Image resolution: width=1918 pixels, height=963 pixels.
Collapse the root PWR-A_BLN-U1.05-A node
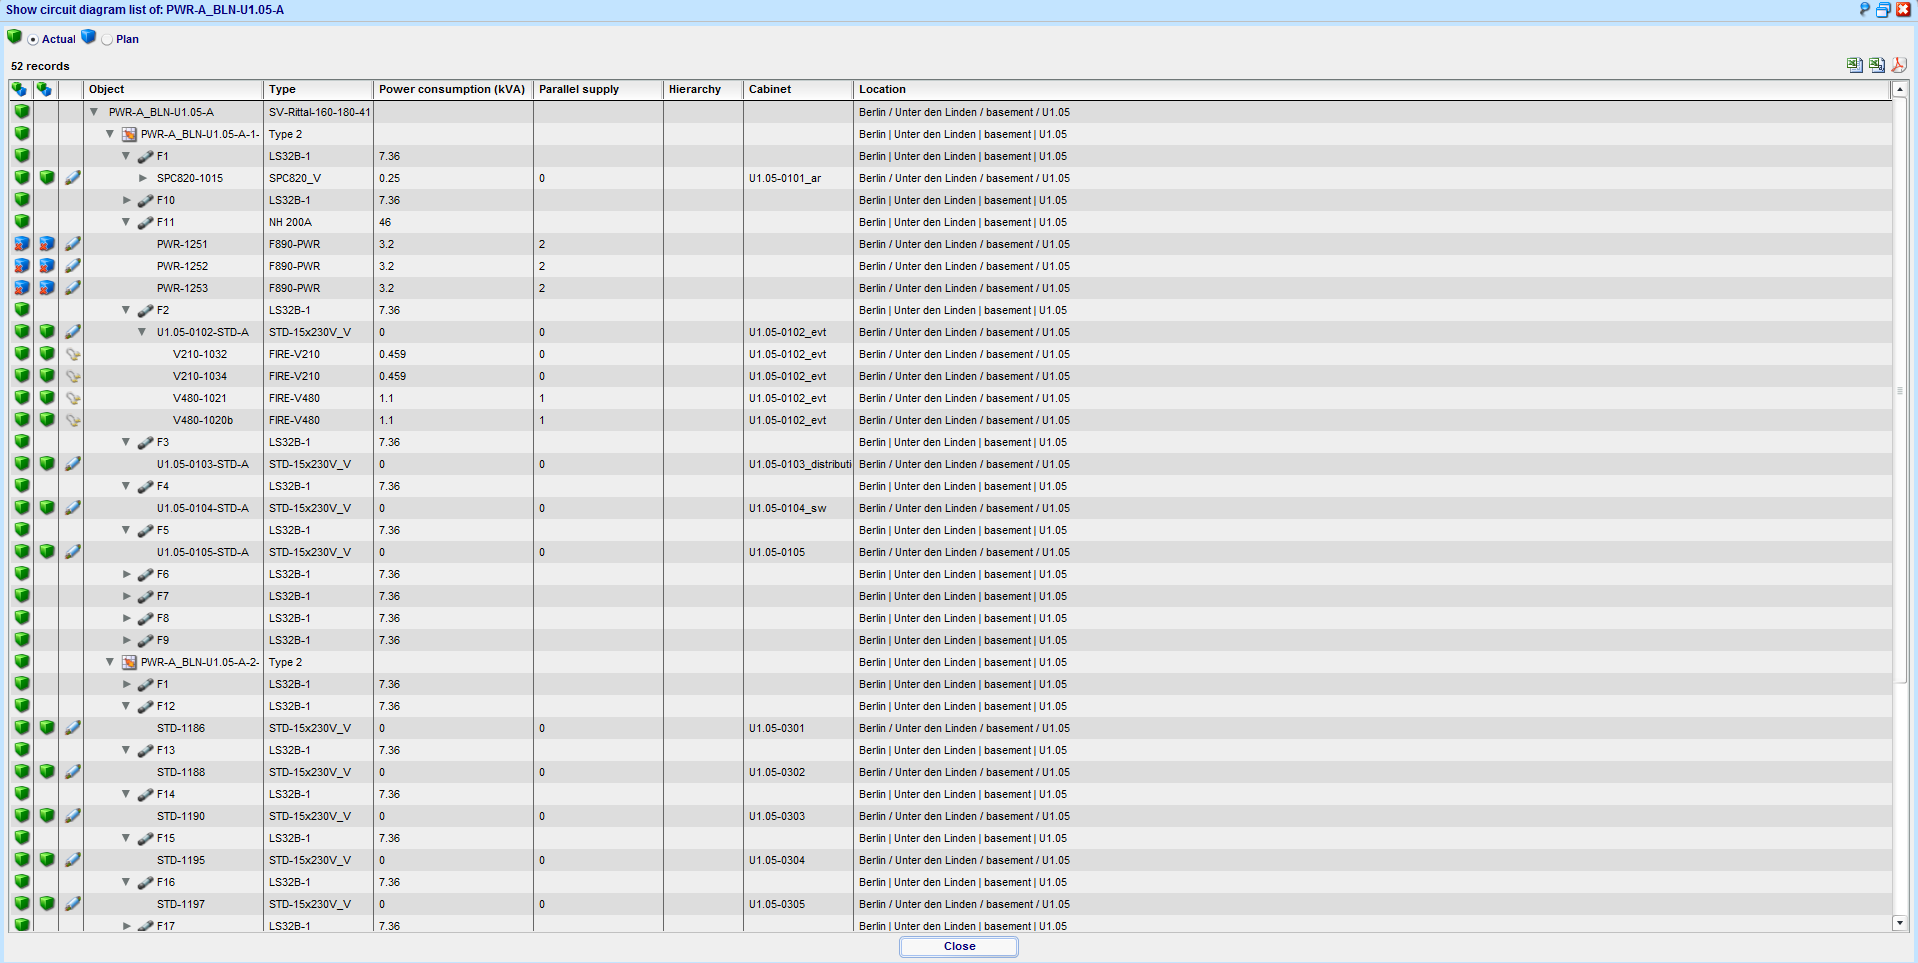coord(94,112)
